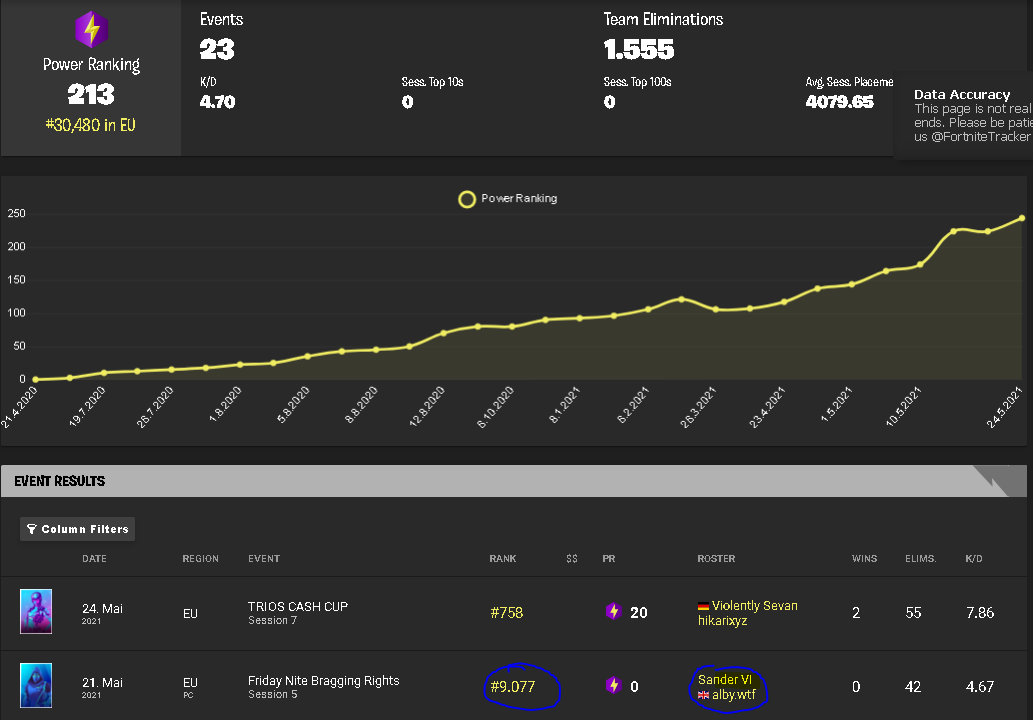Viewport: 1033px width, 720px height.
Task: Click the K/D value 7.86 in TRIOS CASH CUP row
Action: (x=980, y=613)
